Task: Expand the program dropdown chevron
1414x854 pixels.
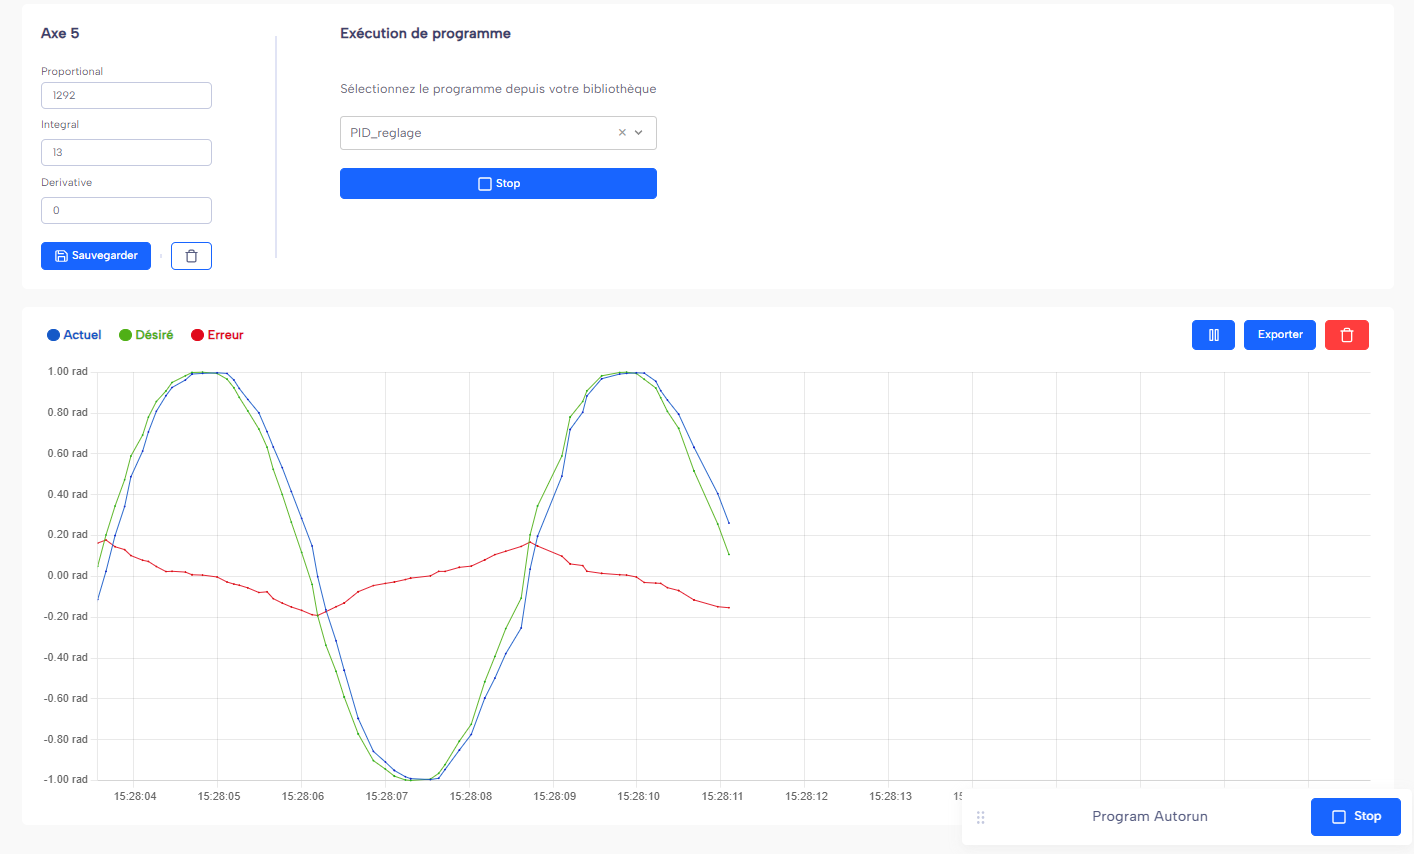Action: [x=639, y=133]
